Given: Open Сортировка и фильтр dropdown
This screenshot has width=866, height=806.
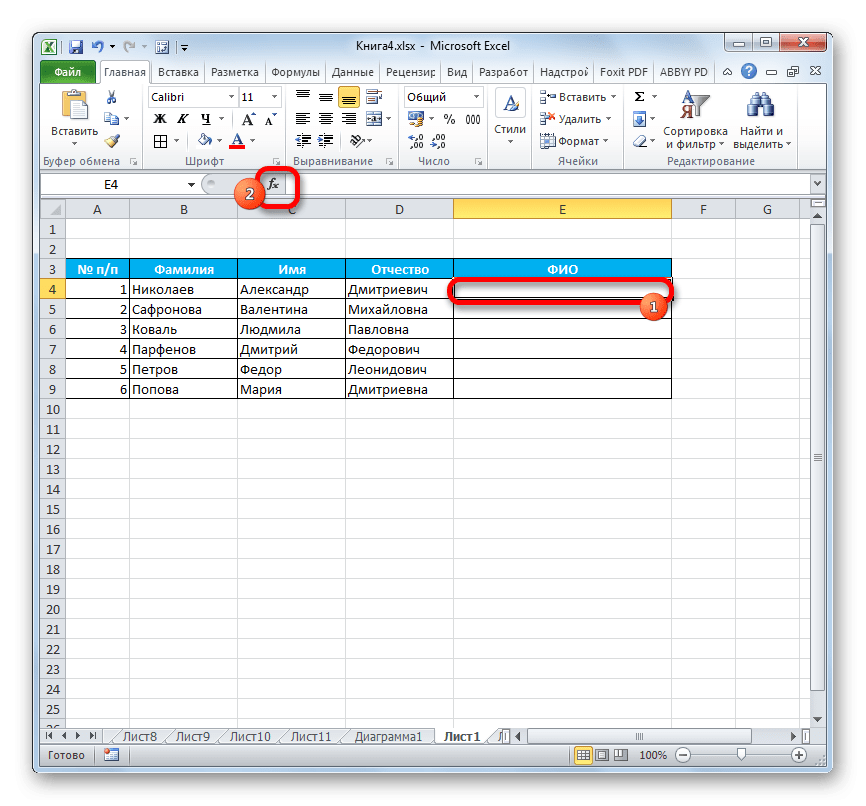Looking at the screenshot, I should (x=695, y=119).
